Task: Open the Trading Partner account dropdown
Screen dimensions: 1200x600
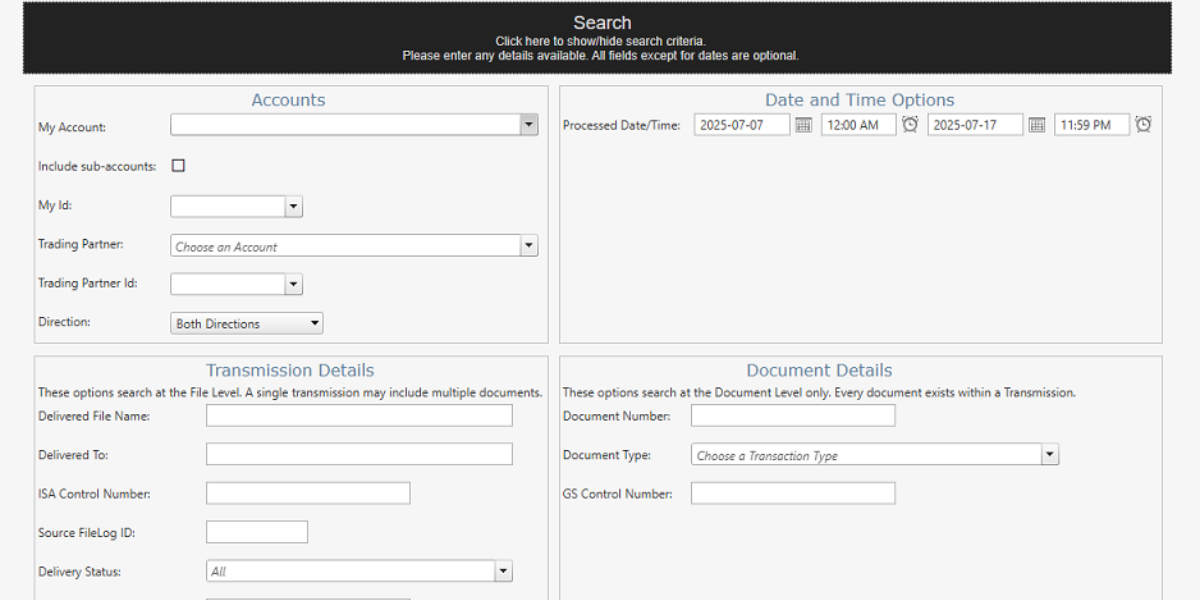Action: [x=528, y=245]
